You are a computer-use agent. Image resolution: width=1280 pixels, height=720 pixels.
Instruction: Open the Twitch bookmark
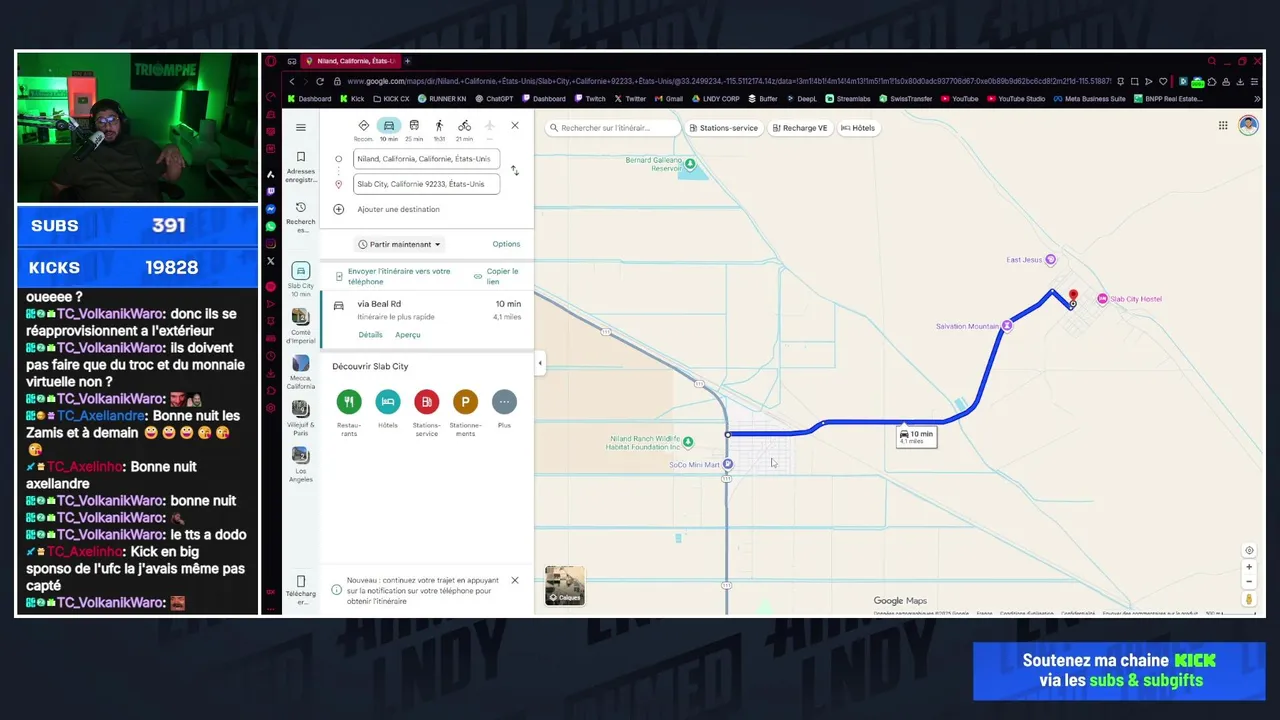pos(590,99)
